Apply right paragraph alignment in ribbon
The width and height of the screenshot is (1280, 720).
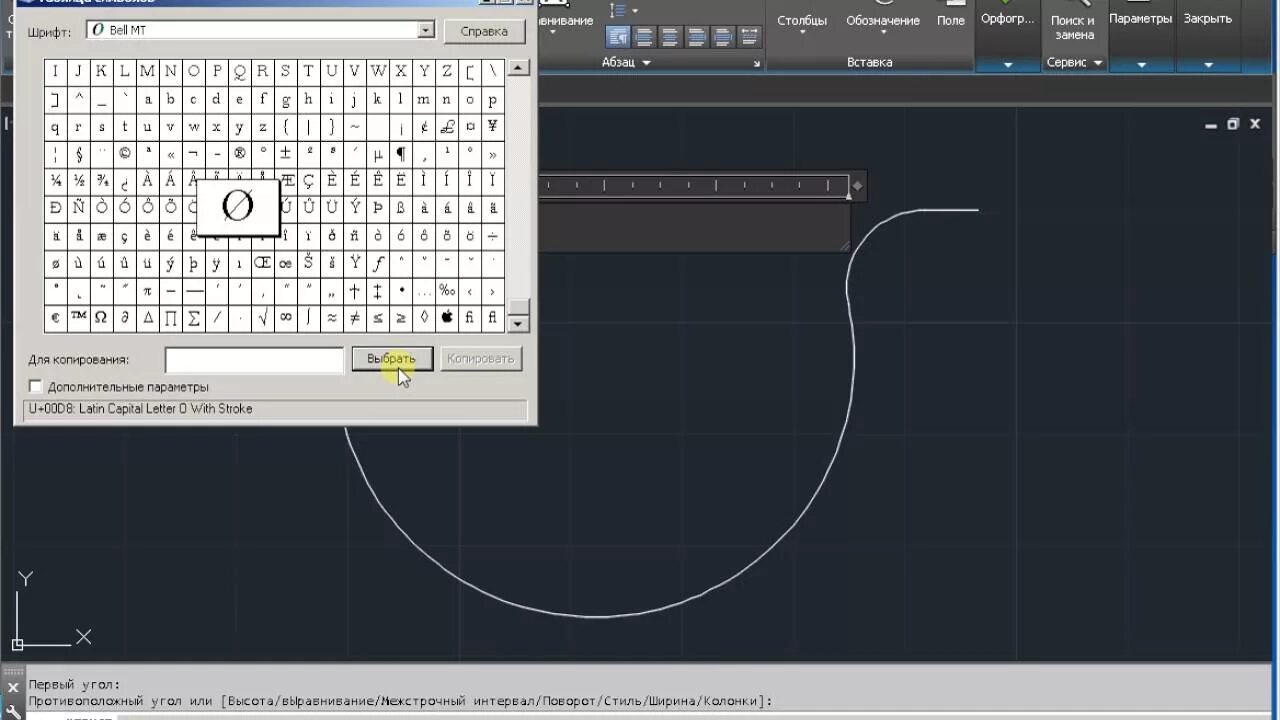pos(696,38)
